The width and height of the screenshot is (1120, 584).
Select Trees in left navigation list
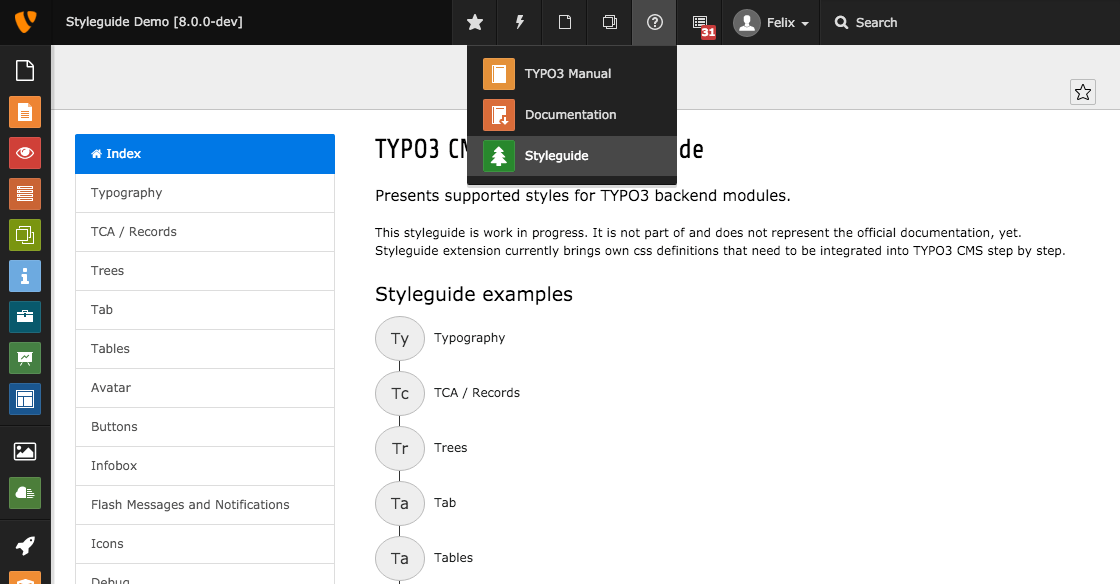(x=205, y=271)
